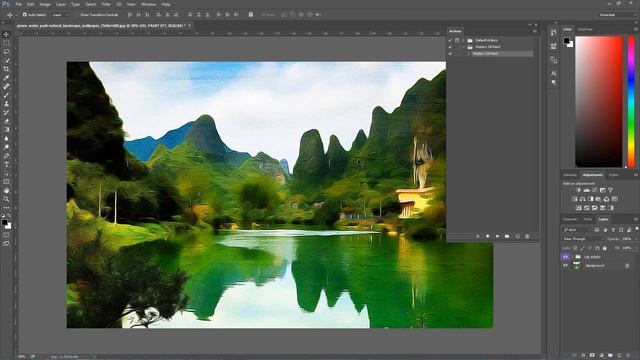Open the History panel icon in dock

553,32
